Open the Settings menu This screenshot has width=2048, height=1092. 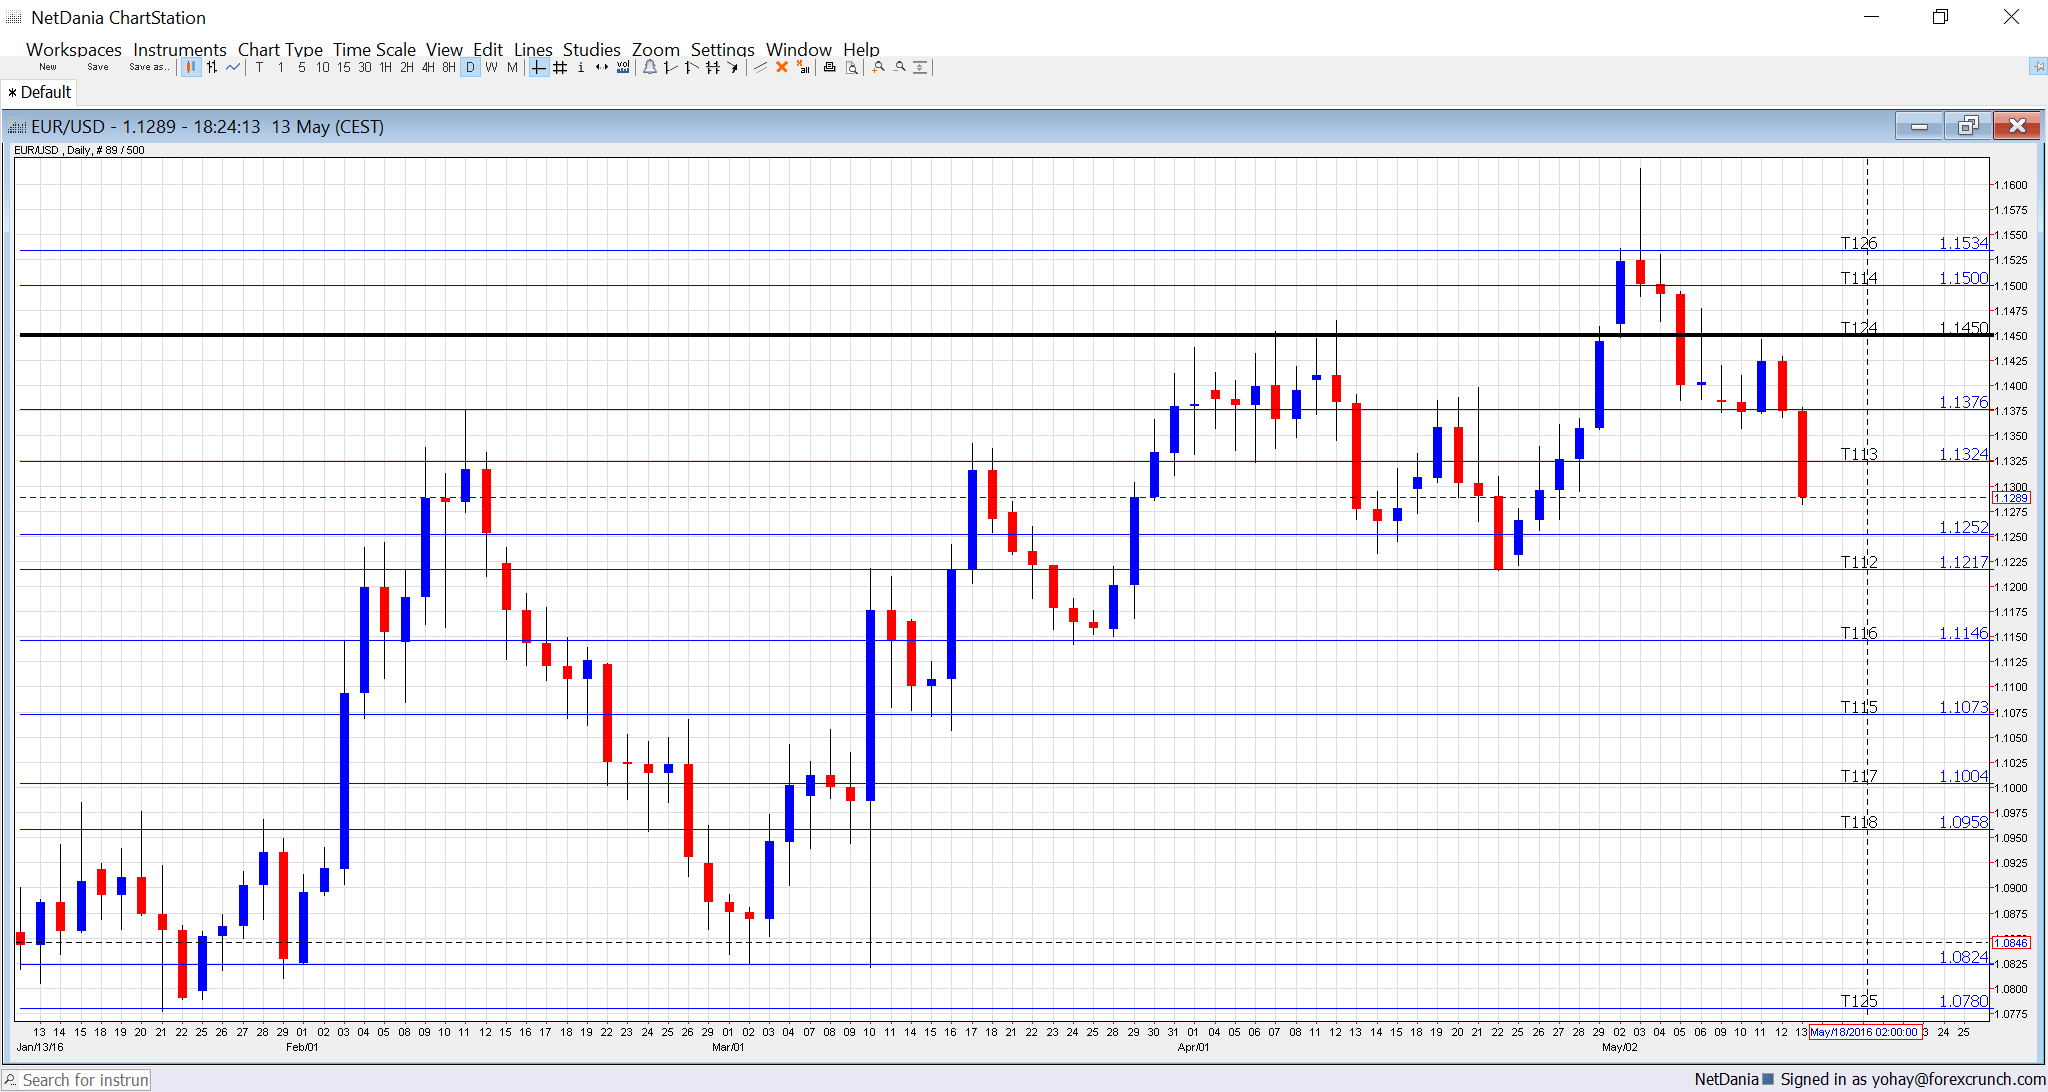(x=723, y=49)
